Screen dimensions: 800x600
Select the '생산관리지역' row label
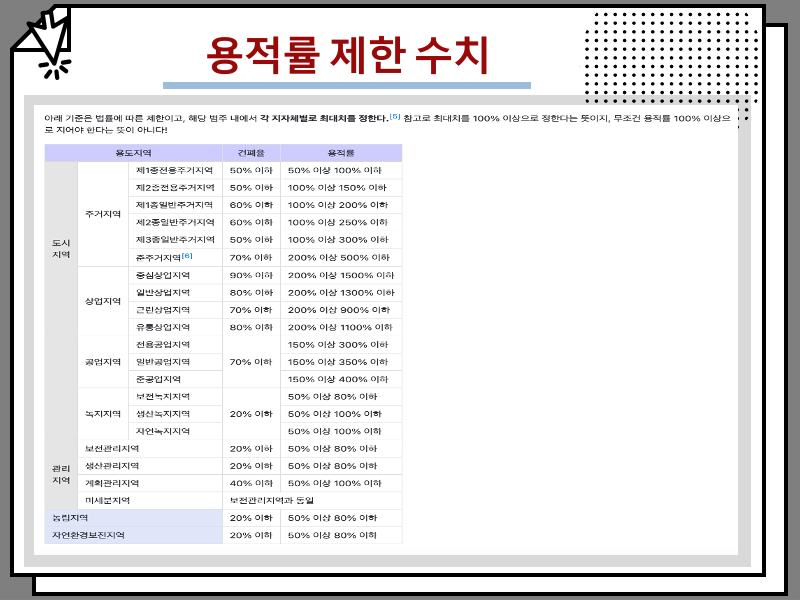point(112,466)
